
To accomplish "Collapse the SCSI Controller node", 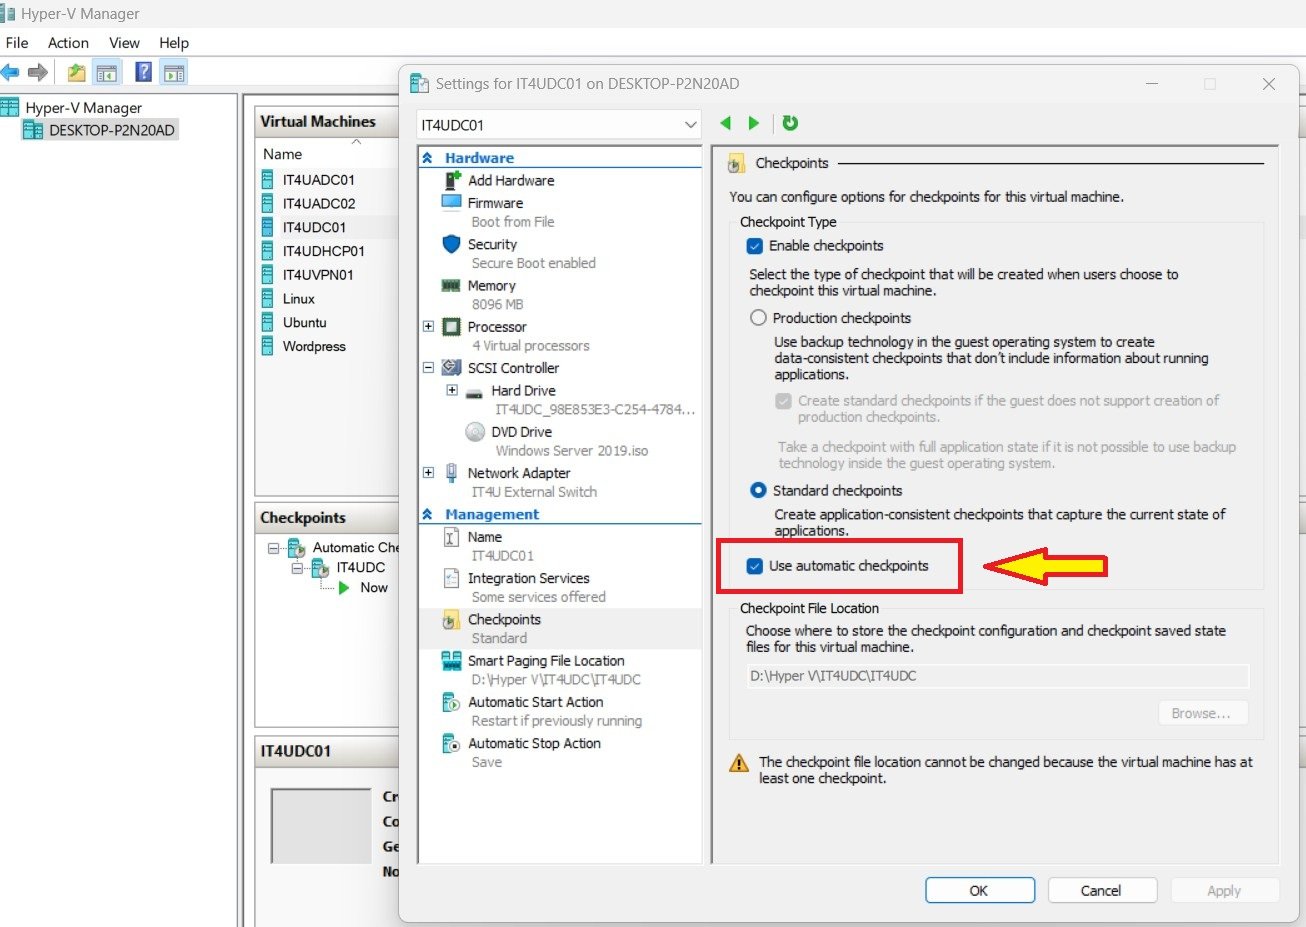I will tap(428, 368).
